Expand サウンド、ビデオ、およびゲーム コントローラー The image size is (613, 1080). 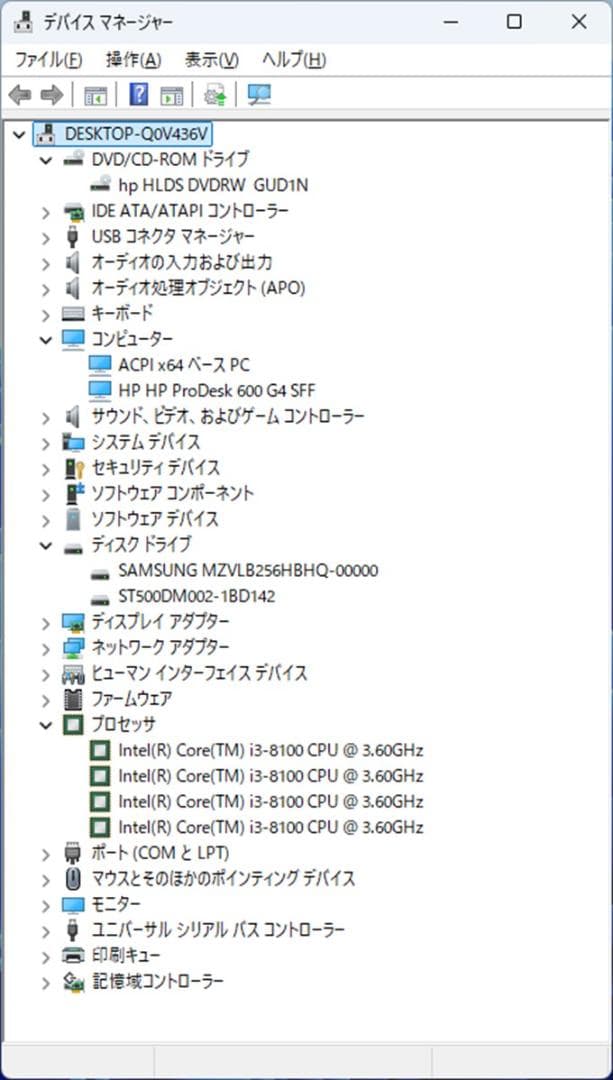[45, 417]
